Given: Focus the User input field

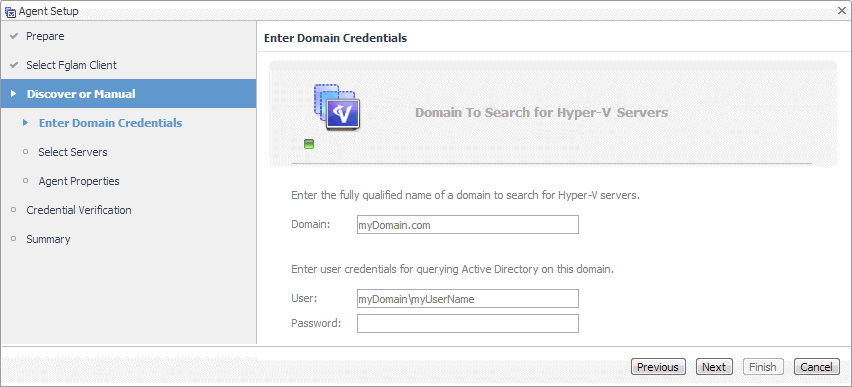Looking at the screenshot, I should coord(468,298).
